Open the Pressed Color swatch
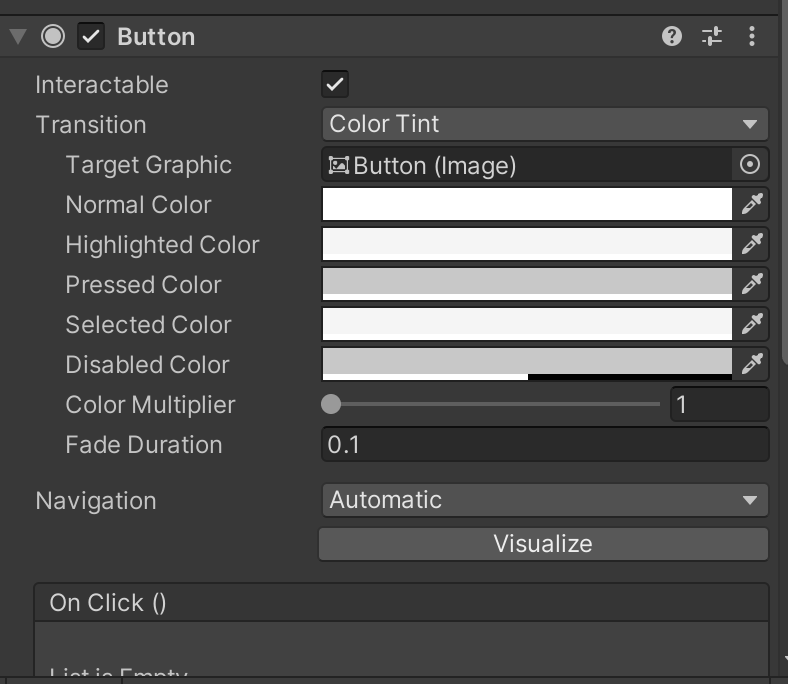 [527, 285]
